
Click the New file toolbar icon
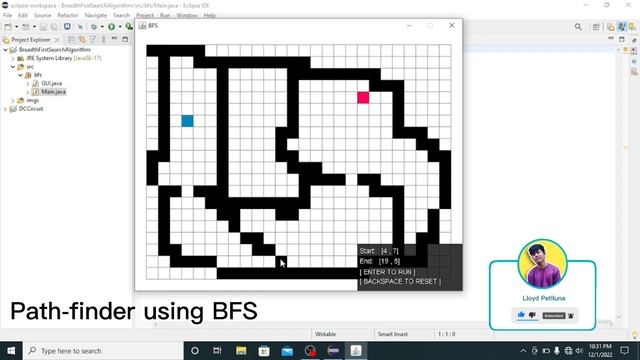tap(8, 27)
